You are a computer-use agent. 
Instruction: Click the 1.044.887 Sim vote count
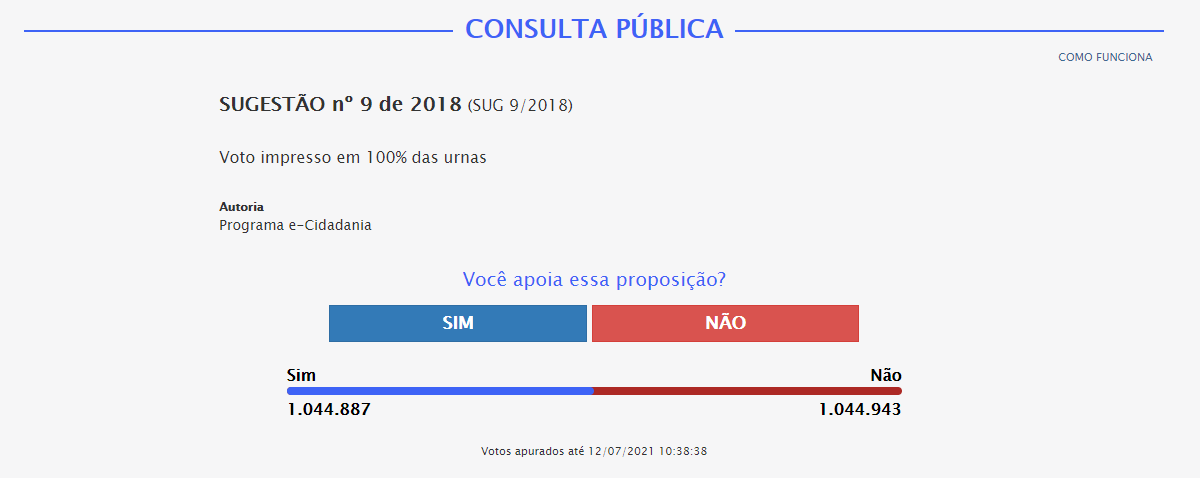point(329,410)
